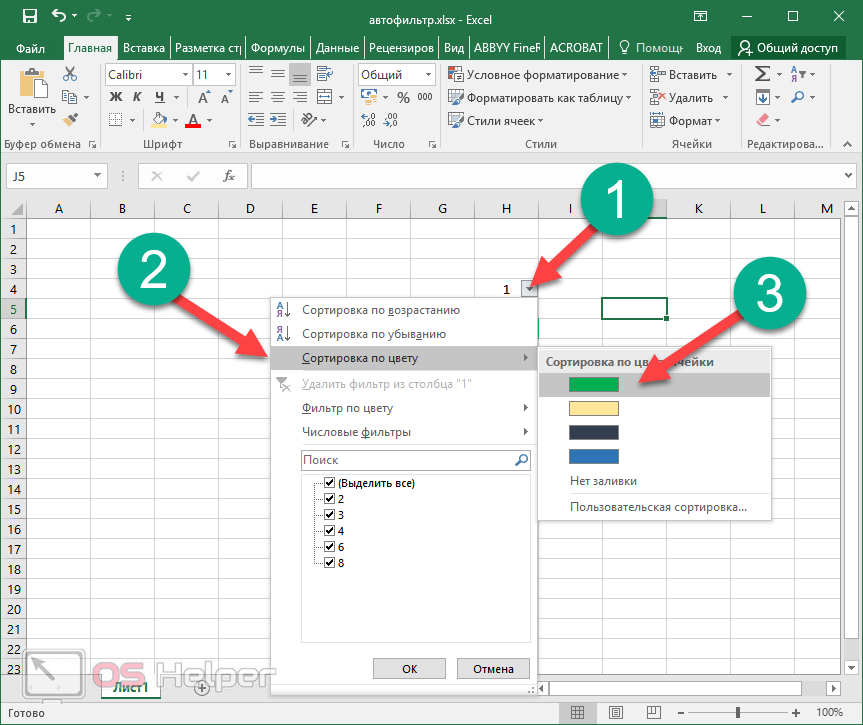
Task: Click the Отмена button
Action: pyautogui.click(x=492, y=669)
